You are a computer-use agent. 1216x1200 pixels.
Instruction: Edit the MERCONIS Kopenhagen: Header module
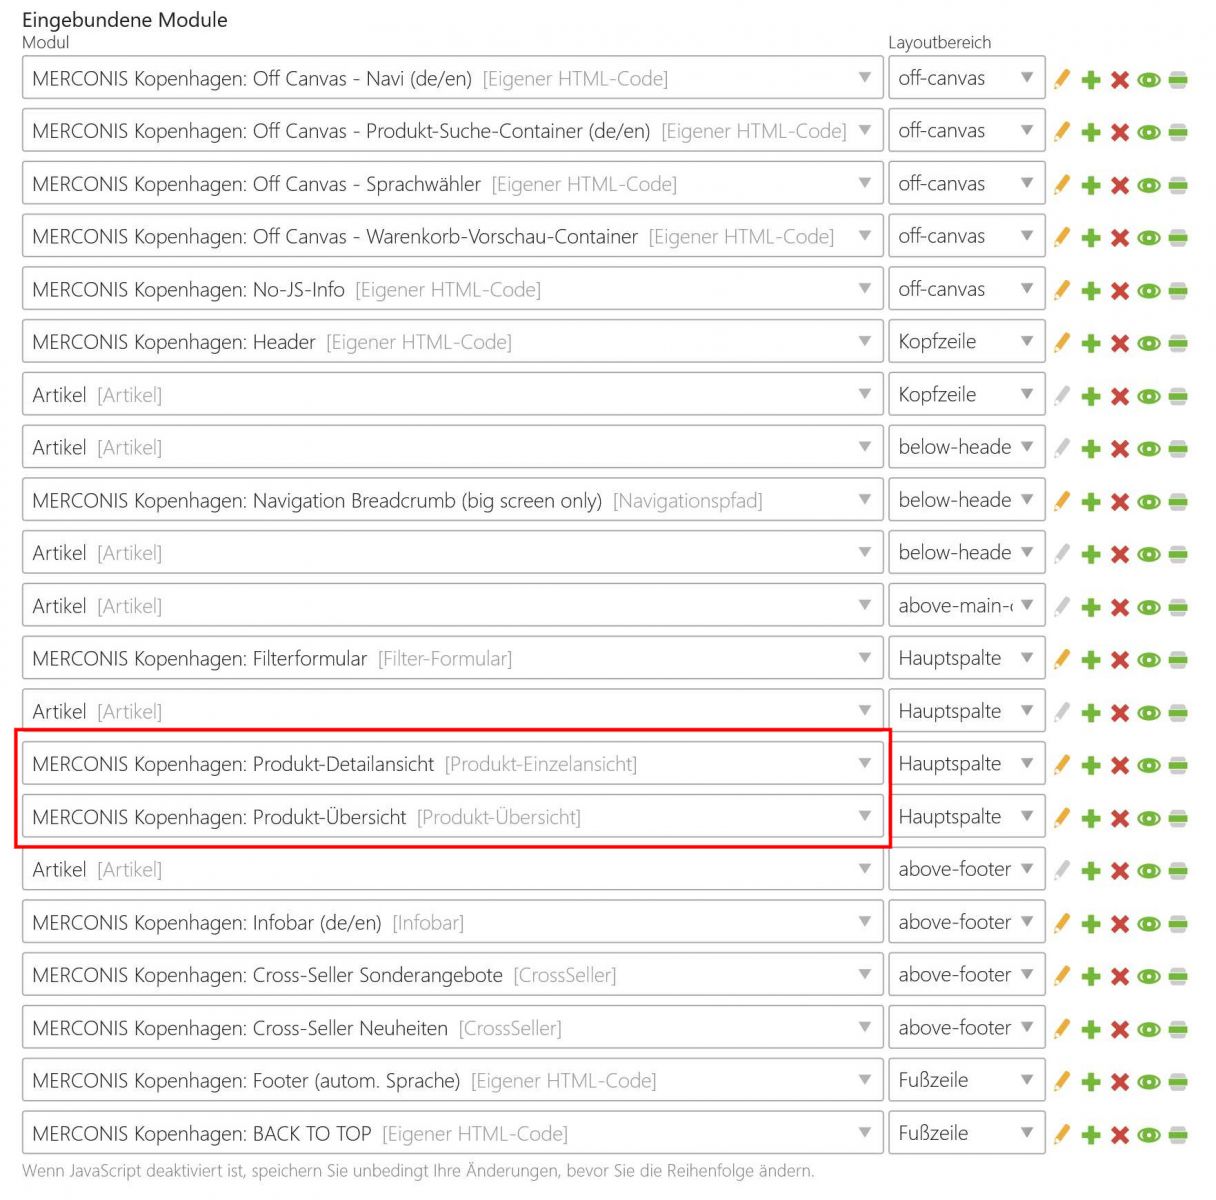[1062, 343]
